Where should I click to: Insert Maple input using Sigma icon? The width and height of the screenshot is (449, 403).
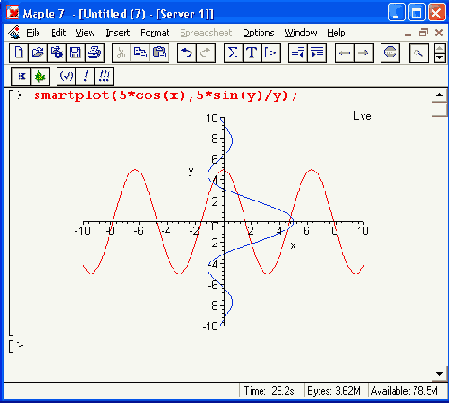click(x=233, y=53)
